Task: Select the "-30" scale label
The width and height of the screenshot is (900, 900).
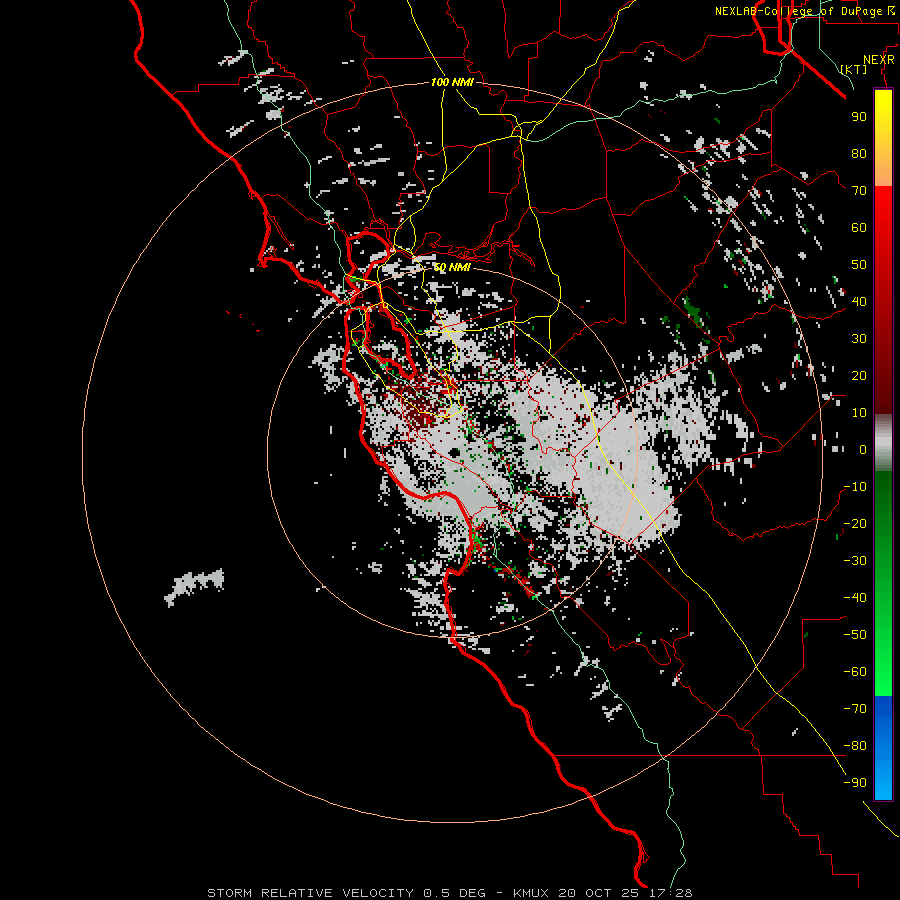Action: (x=855, y=561)
